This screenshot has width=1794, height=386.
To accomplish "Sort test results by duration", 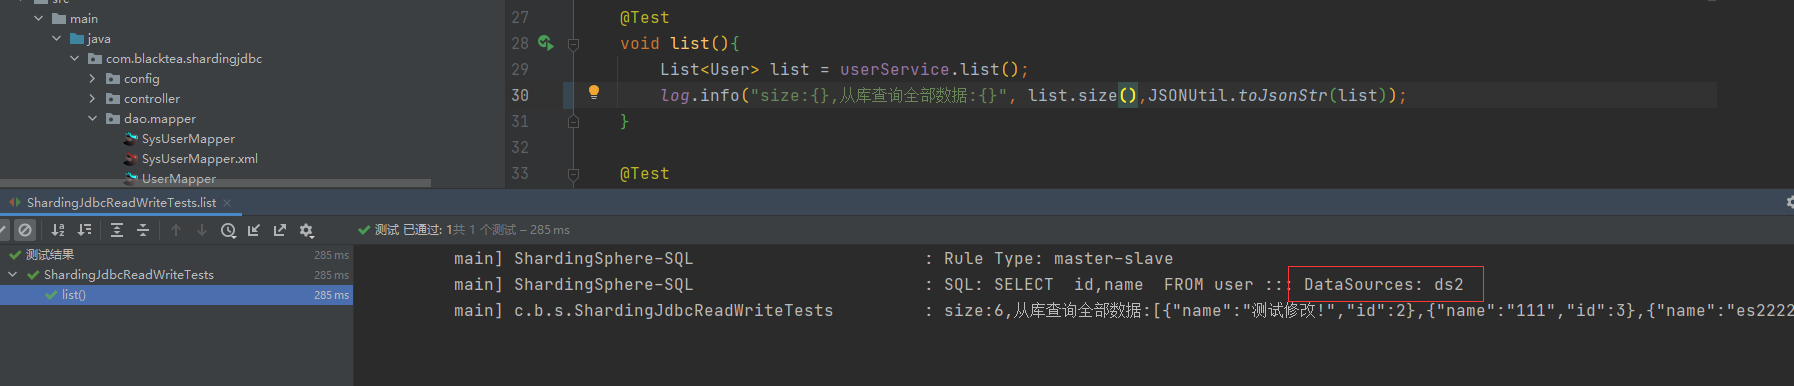I will click(x=85, y=230).
